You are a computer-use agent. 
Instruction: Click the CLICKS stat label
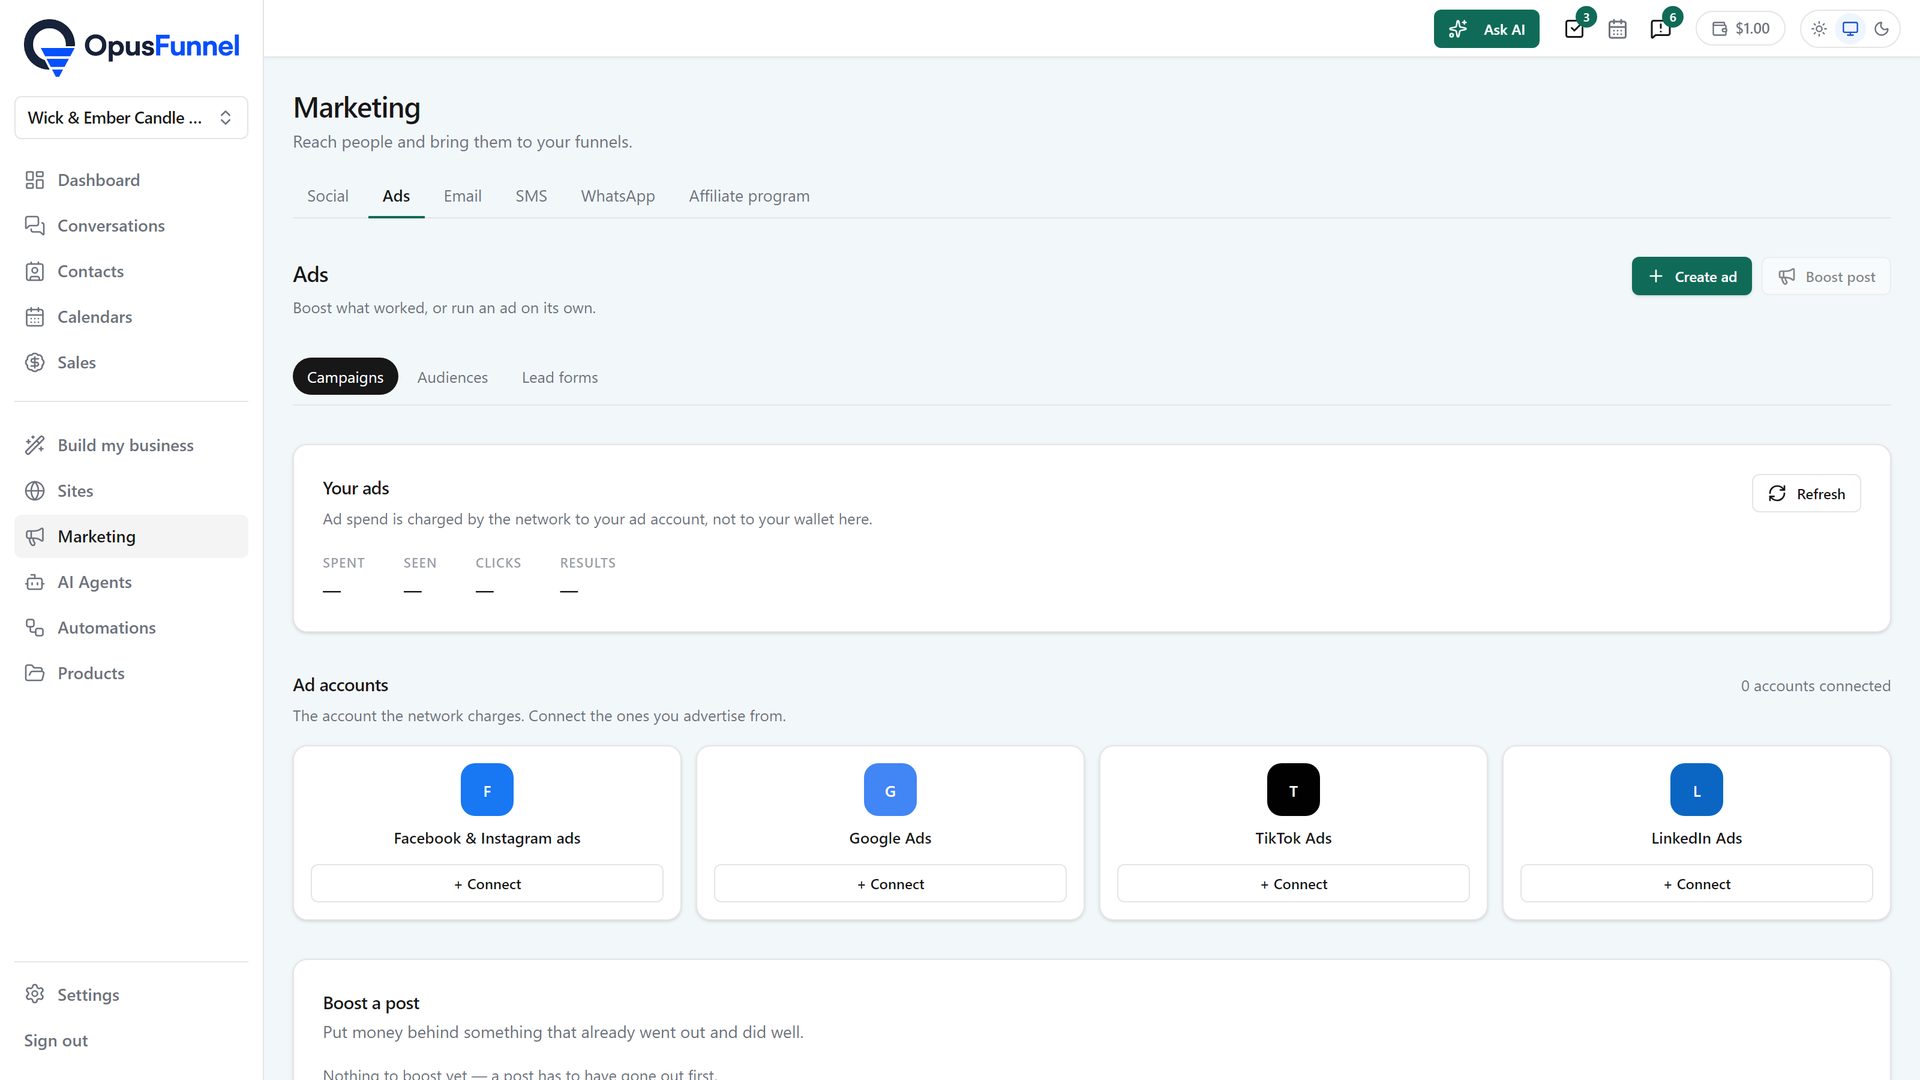click(498, 564)
